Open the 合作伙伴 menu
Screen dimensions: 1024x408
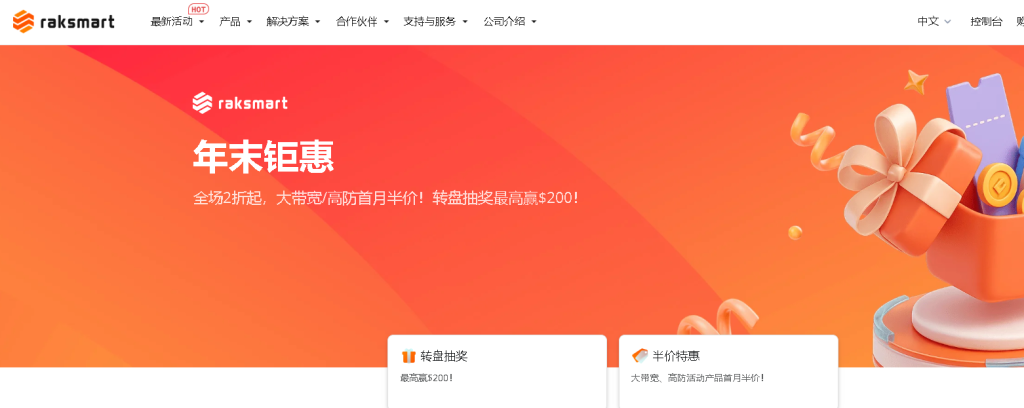pyautogui.click(x=362, y=22)
